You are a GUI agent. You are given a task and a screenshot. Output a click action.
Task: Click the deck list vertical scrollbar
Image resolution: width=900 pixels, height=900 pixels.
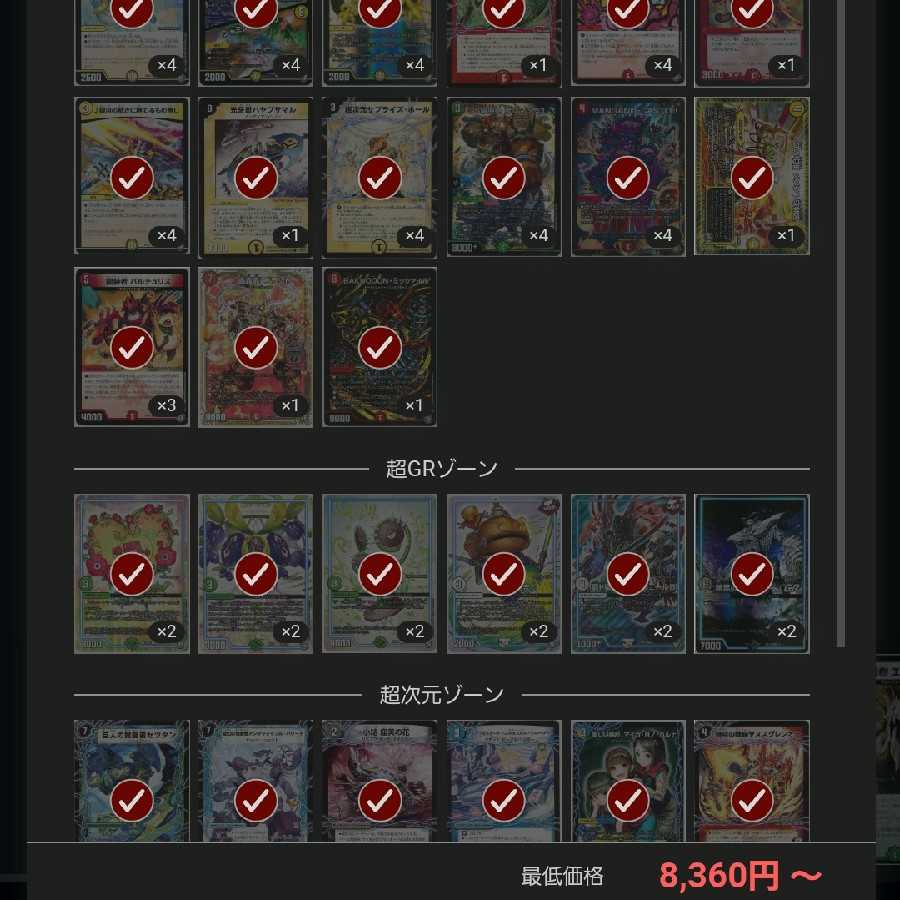pyautogui.click(x=841, y=323)
